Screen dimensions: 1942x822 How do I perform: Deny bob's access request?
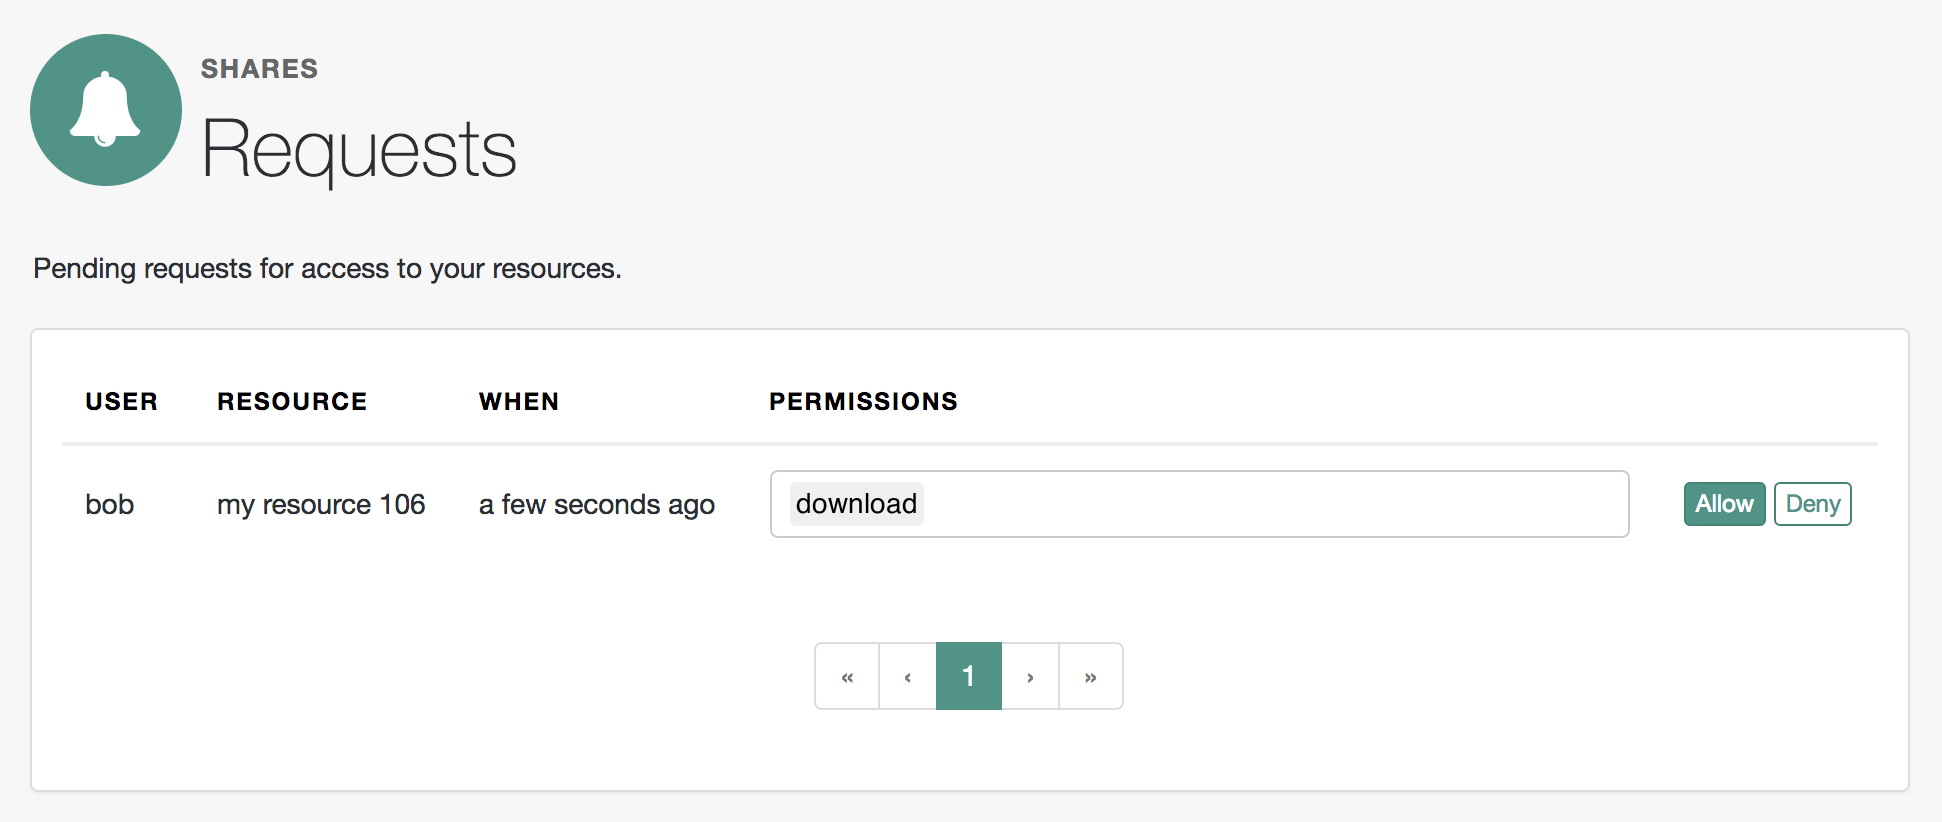coord(1812,504)
